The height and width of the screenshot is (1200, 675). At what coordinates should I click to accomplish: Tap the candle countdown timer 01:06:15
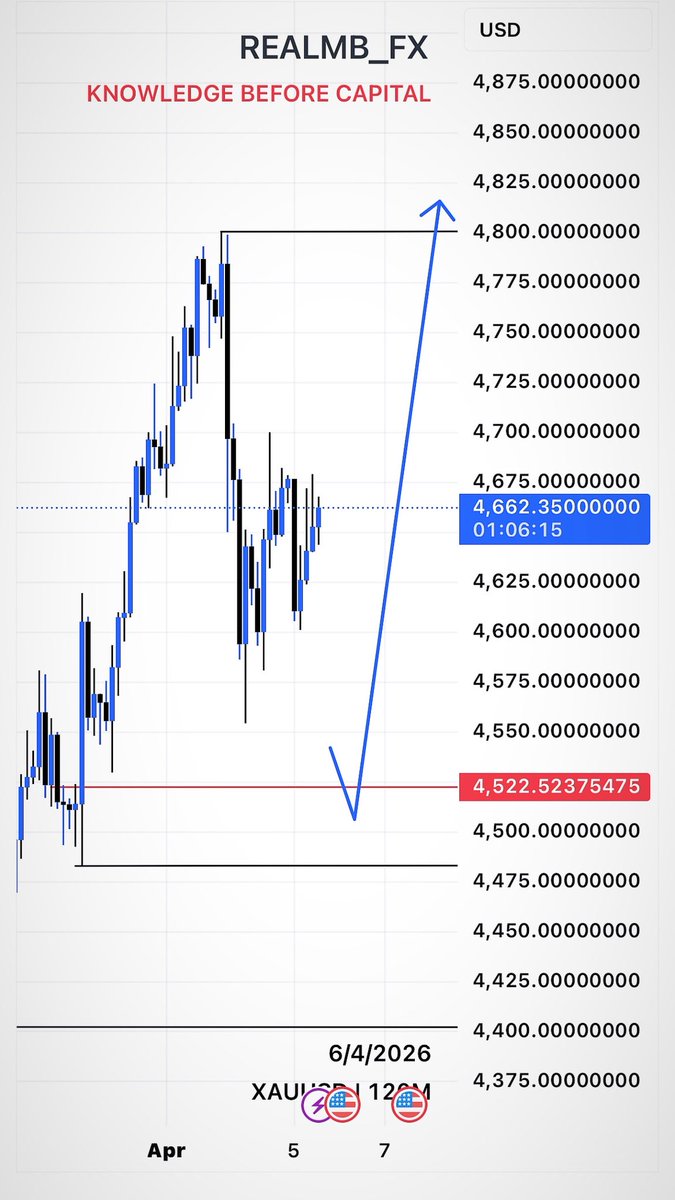(x=519, y=530)
